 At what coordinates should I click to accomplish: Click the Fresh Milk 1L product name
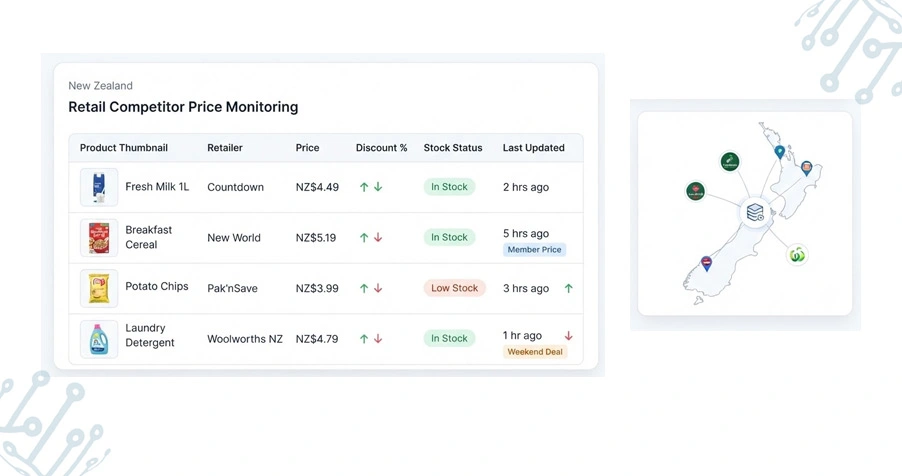[x=157, y=186]
